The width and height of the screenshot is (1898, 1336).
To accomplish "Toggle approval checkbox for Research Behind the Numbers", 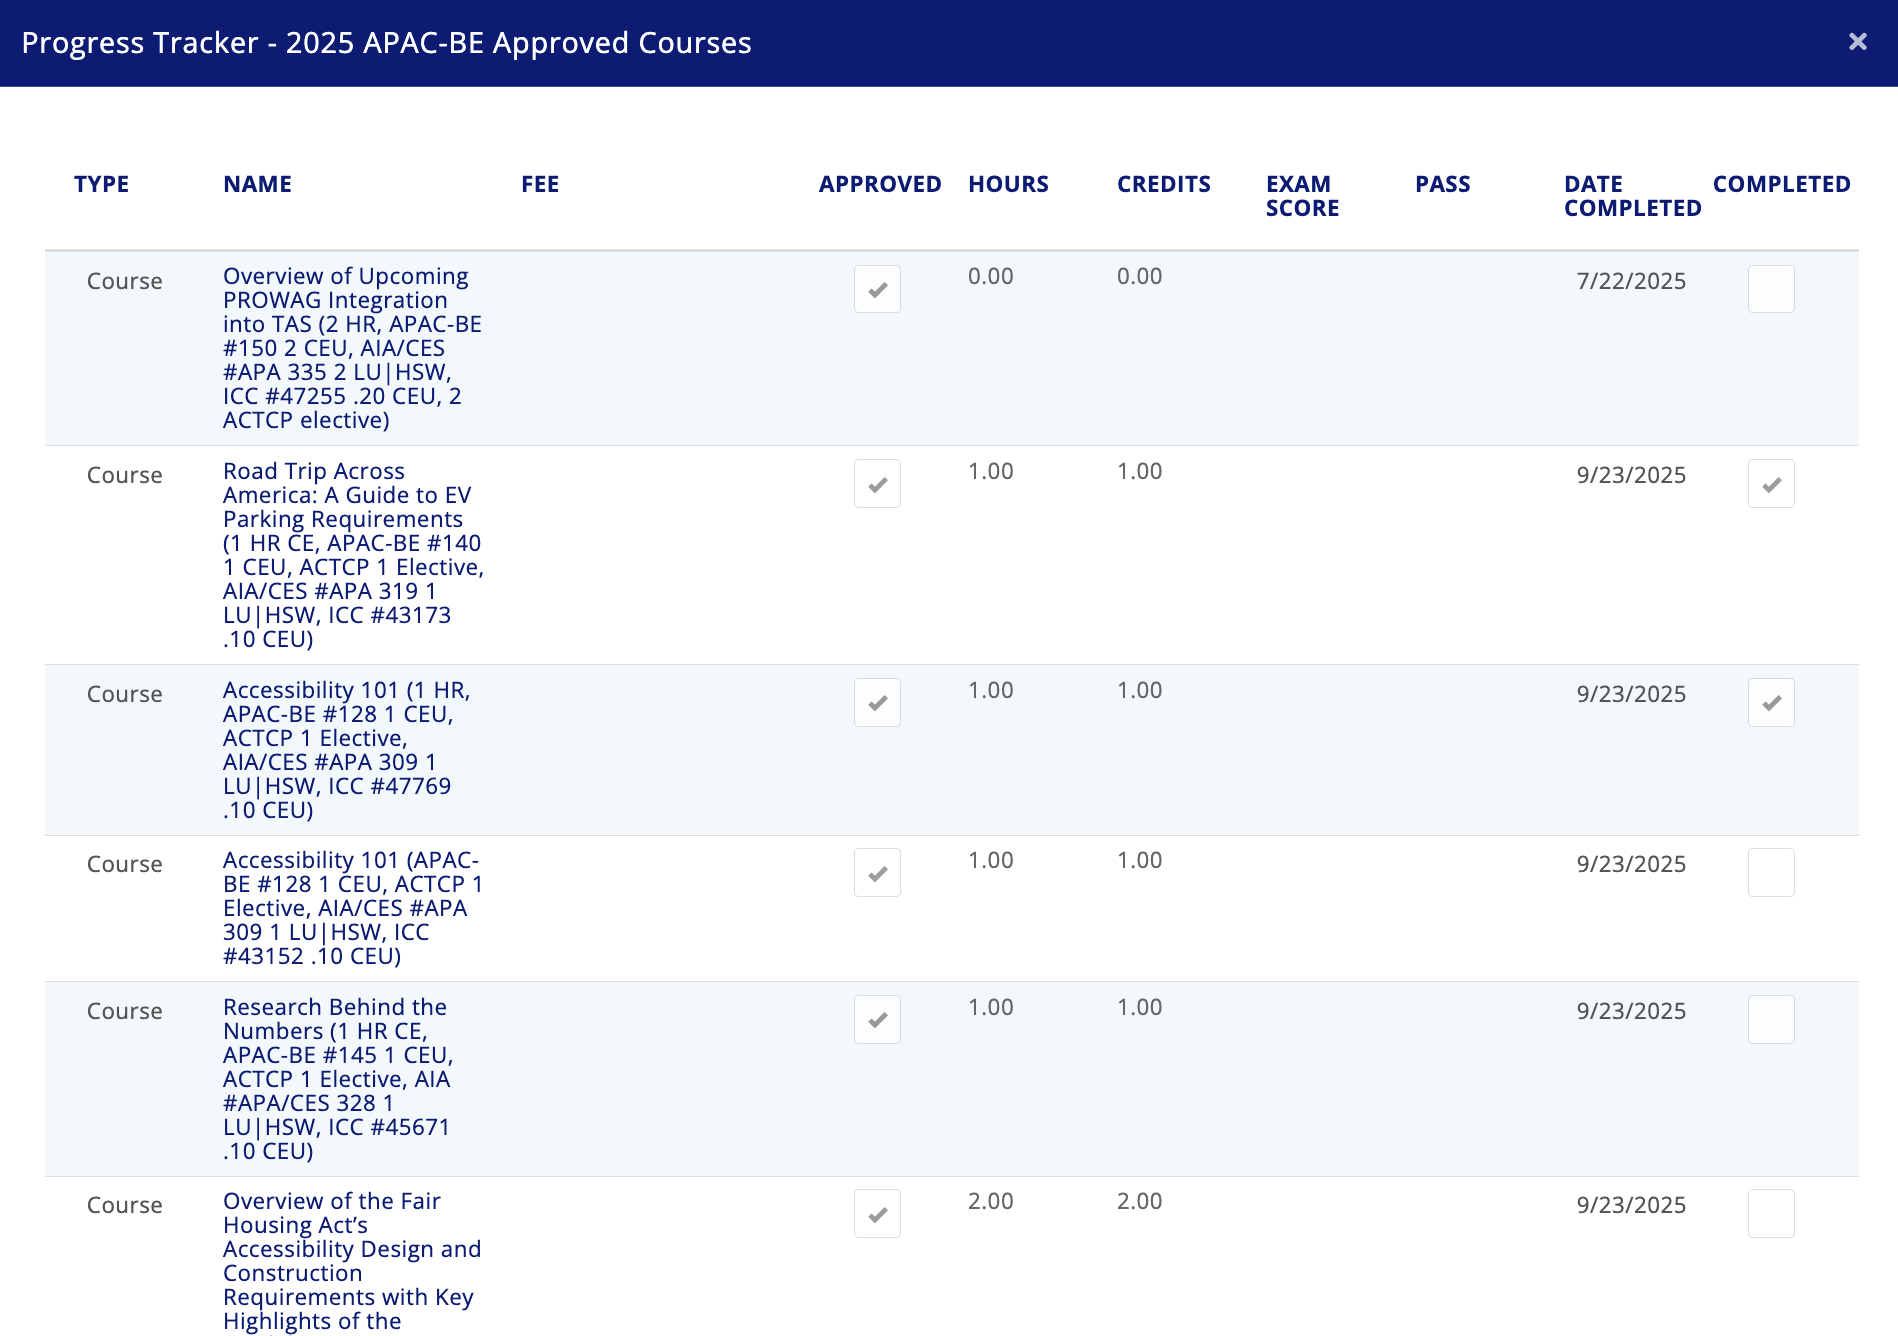I will [877, 1019].
